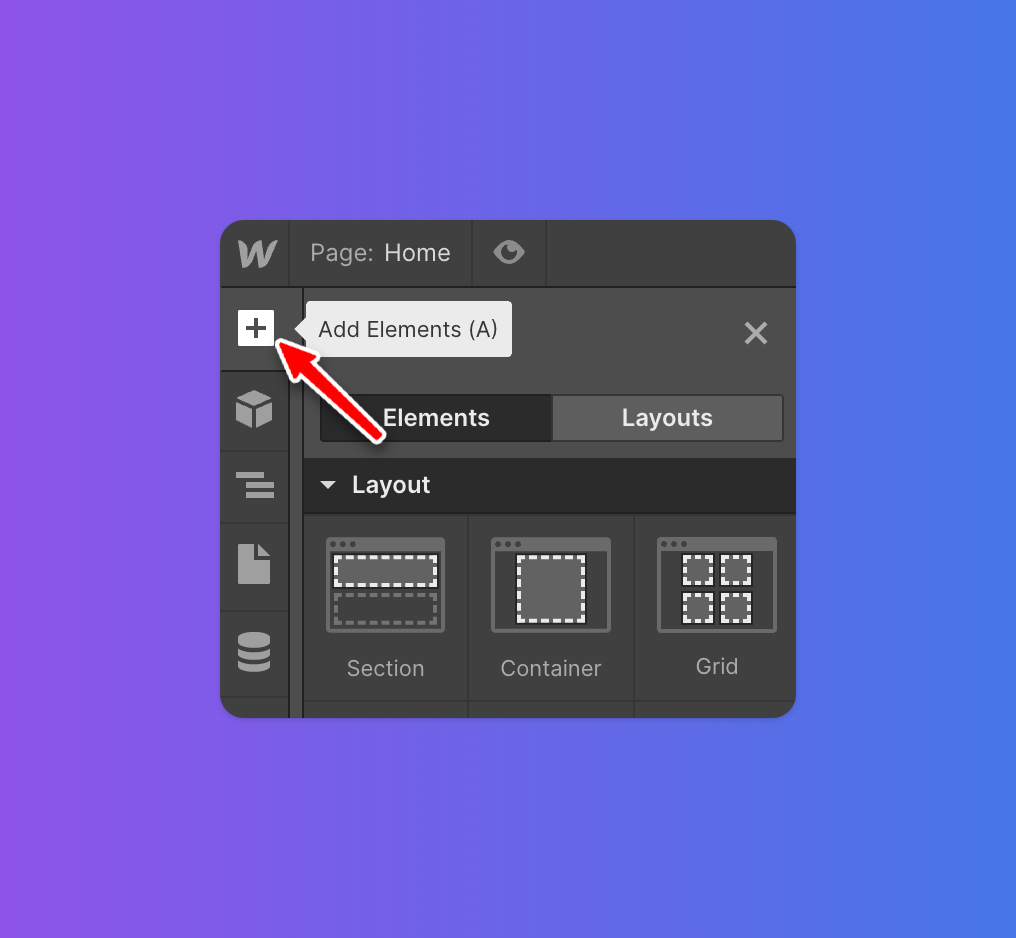
Task: Select the Container layout thumbnail
Action: (551, 585)
